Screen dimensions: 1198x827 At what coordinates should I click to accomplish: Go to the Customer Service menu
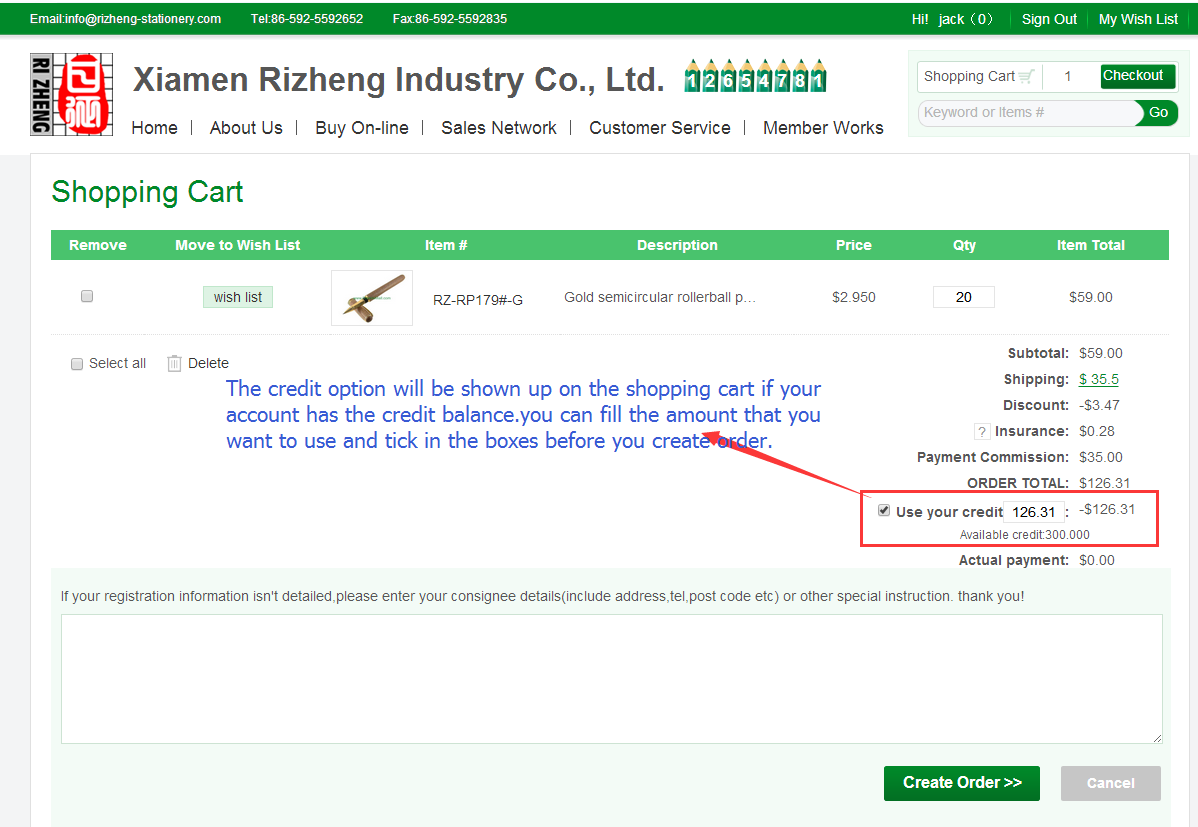pos(659,128)
